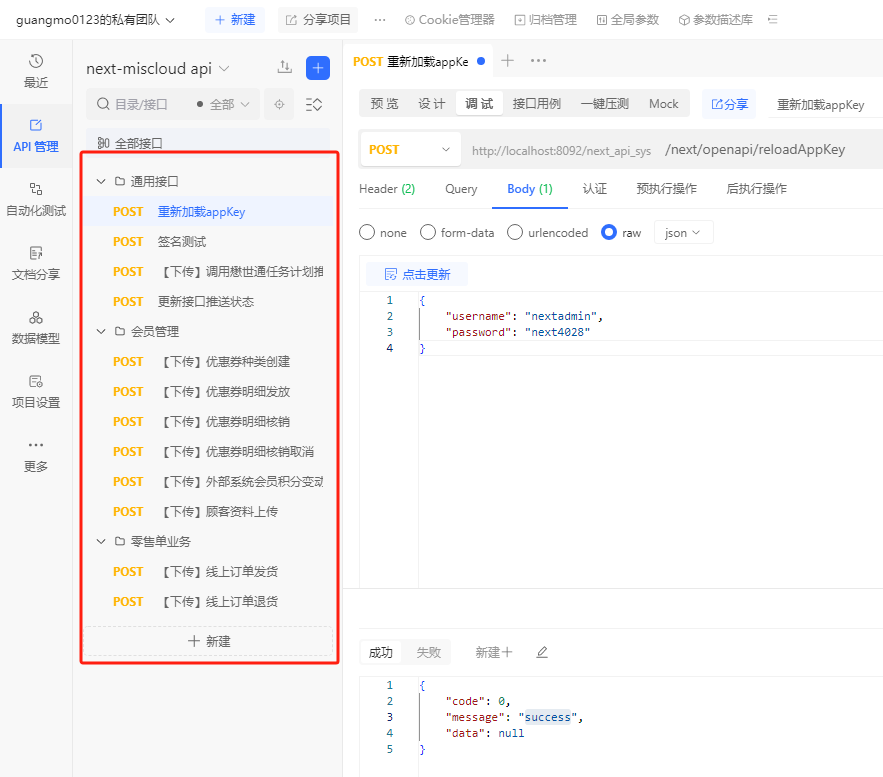
Task: Click the pencil edit icon beside 新建+
Action: pos(542,652)
